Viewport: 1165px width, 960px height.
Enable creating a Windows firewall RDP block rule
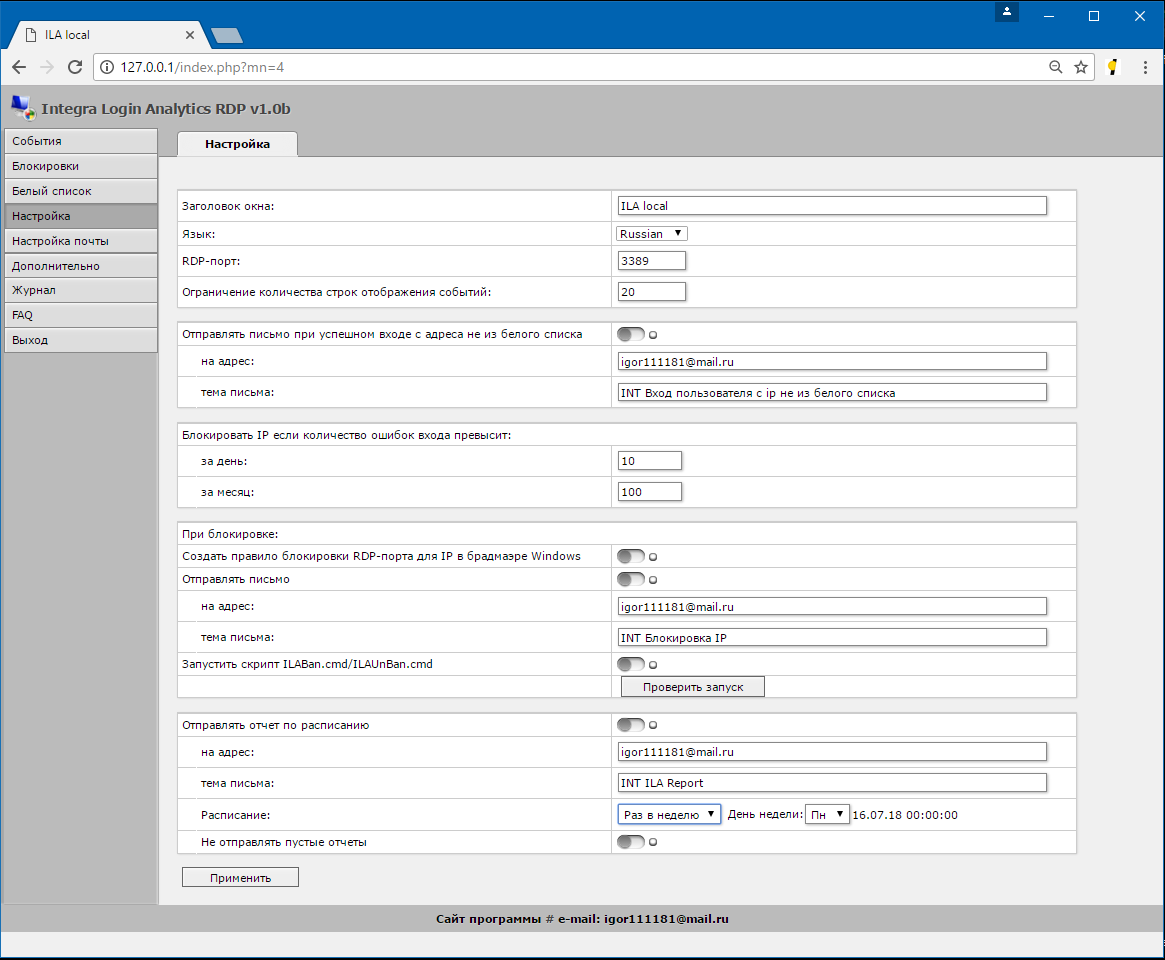631,557
